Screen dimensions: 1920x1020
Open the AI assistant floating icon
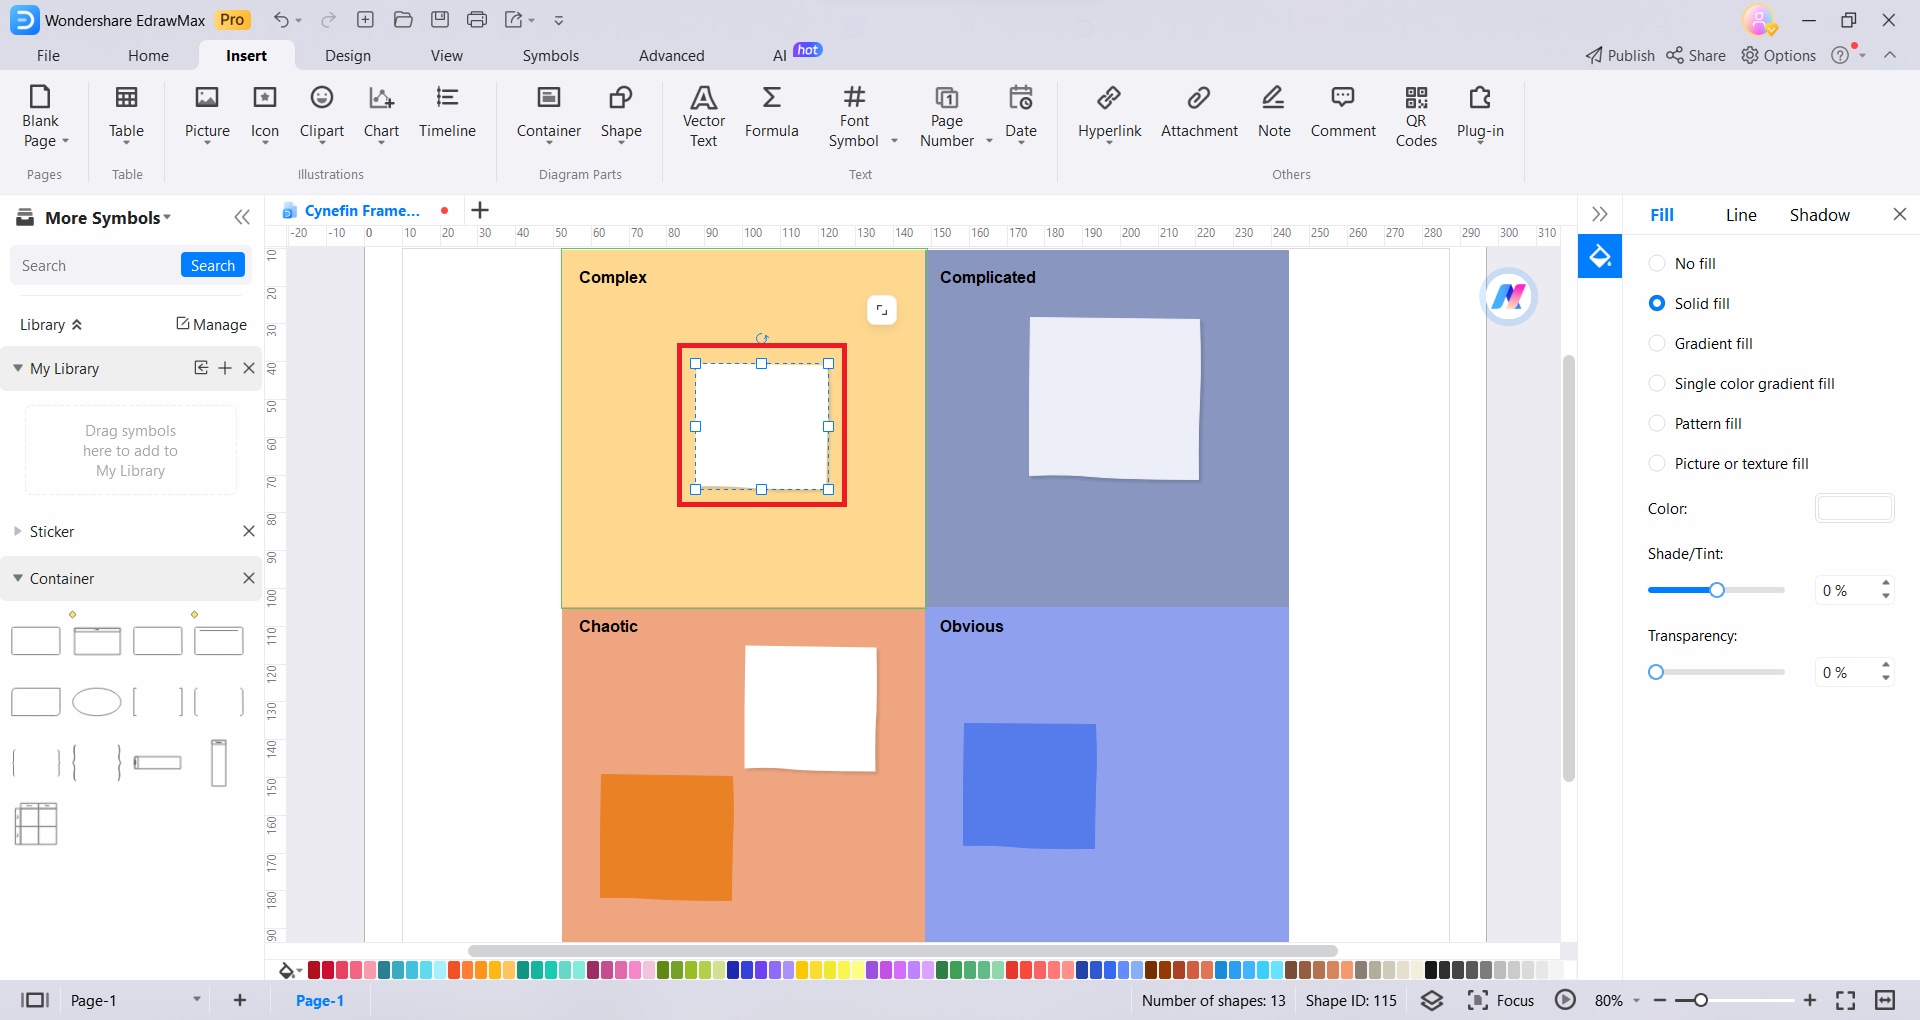[1508, 297]
